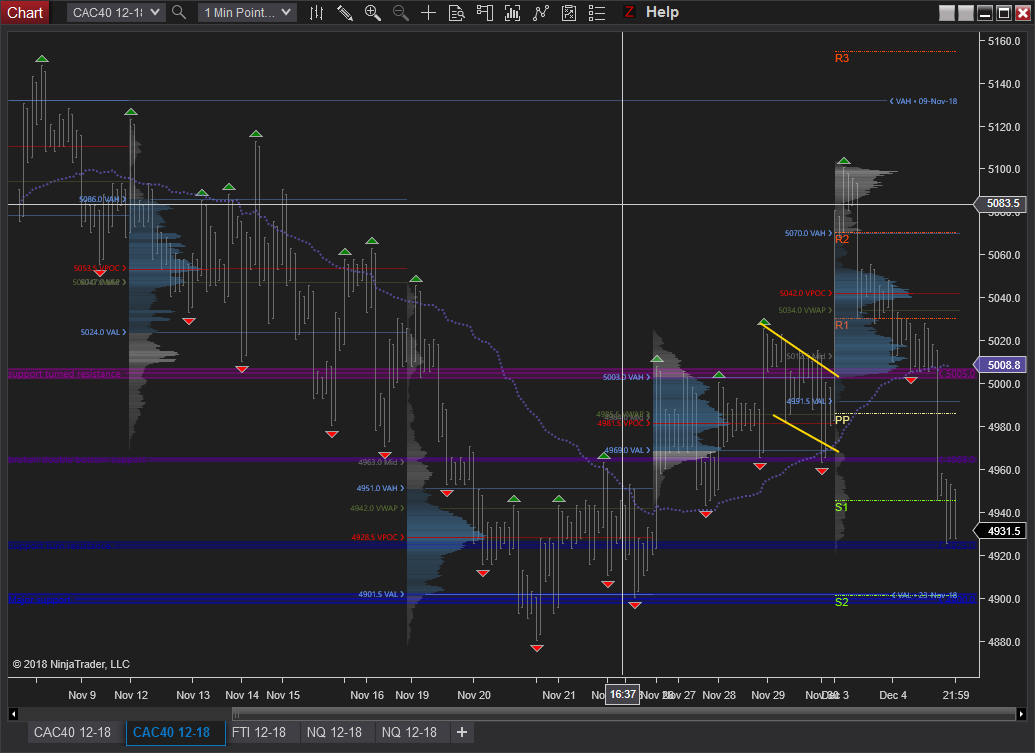
Task: Click the 5160.0 price axis label
Action: click(1004, 41)
